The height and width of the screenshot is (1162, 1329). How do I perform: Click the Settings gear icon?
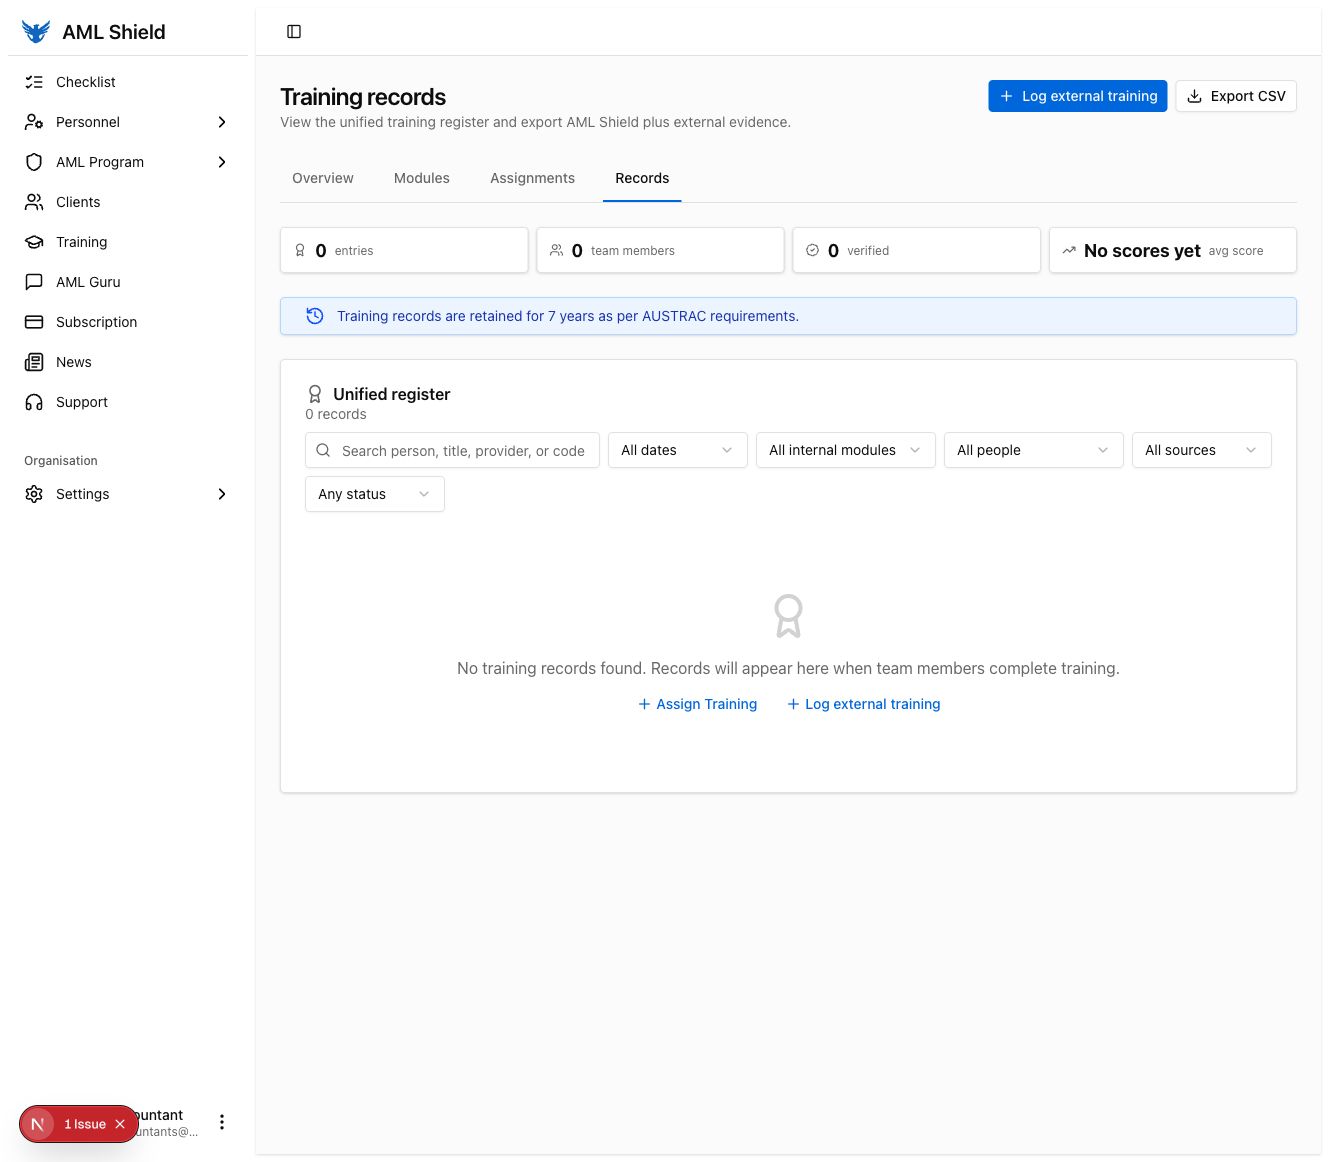[34, 494]
